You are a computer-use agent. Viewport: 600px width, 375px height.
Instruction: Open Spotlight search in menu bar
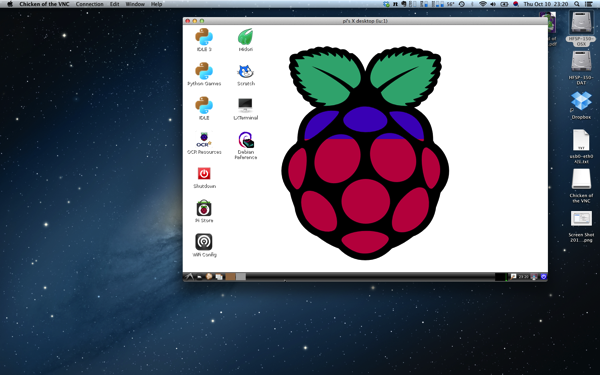[577, 4]
